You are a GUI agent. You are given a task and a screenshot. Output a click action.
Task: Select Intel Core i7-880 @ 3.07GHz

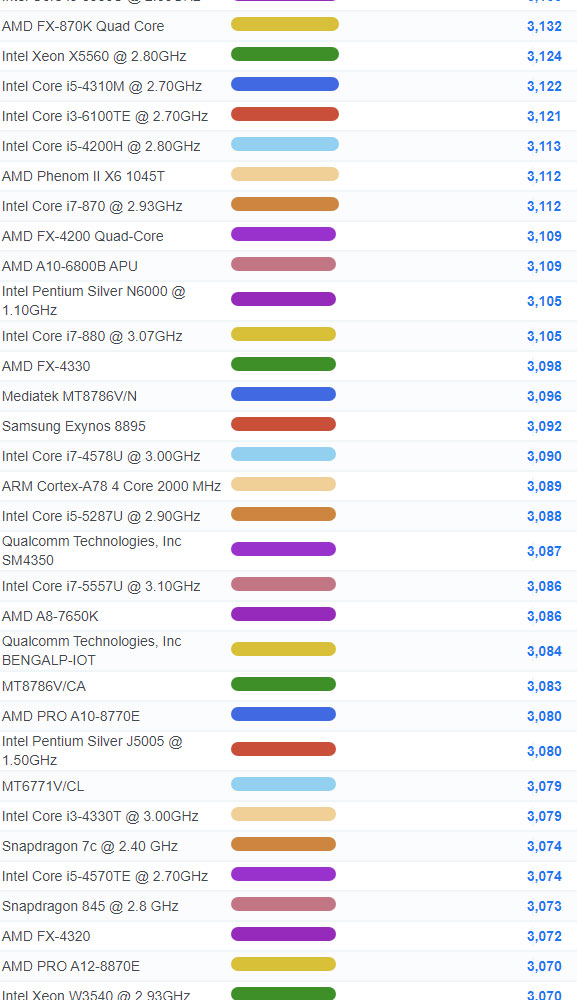pyautogui.click(x=92, y=336)
